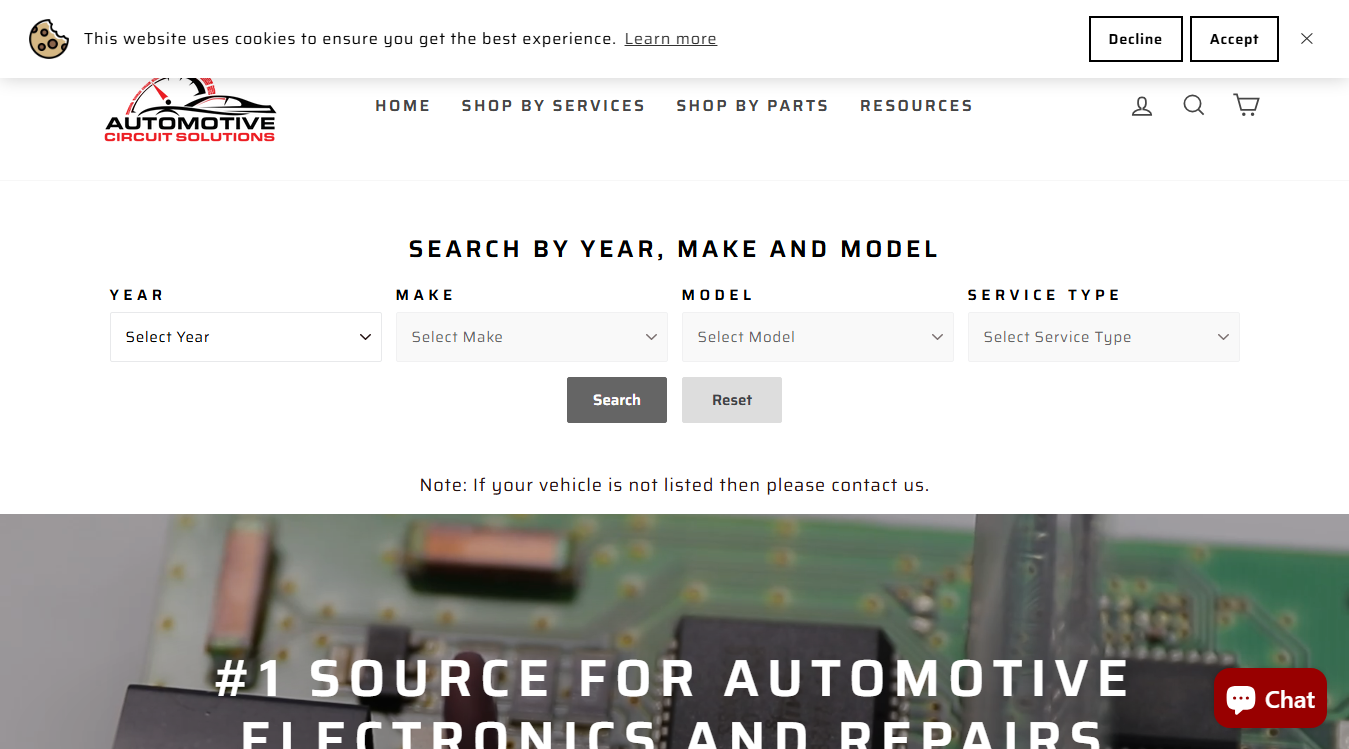Open the site search magnifier icon
Viewport: 1349px width, 749px height.
1194,105
